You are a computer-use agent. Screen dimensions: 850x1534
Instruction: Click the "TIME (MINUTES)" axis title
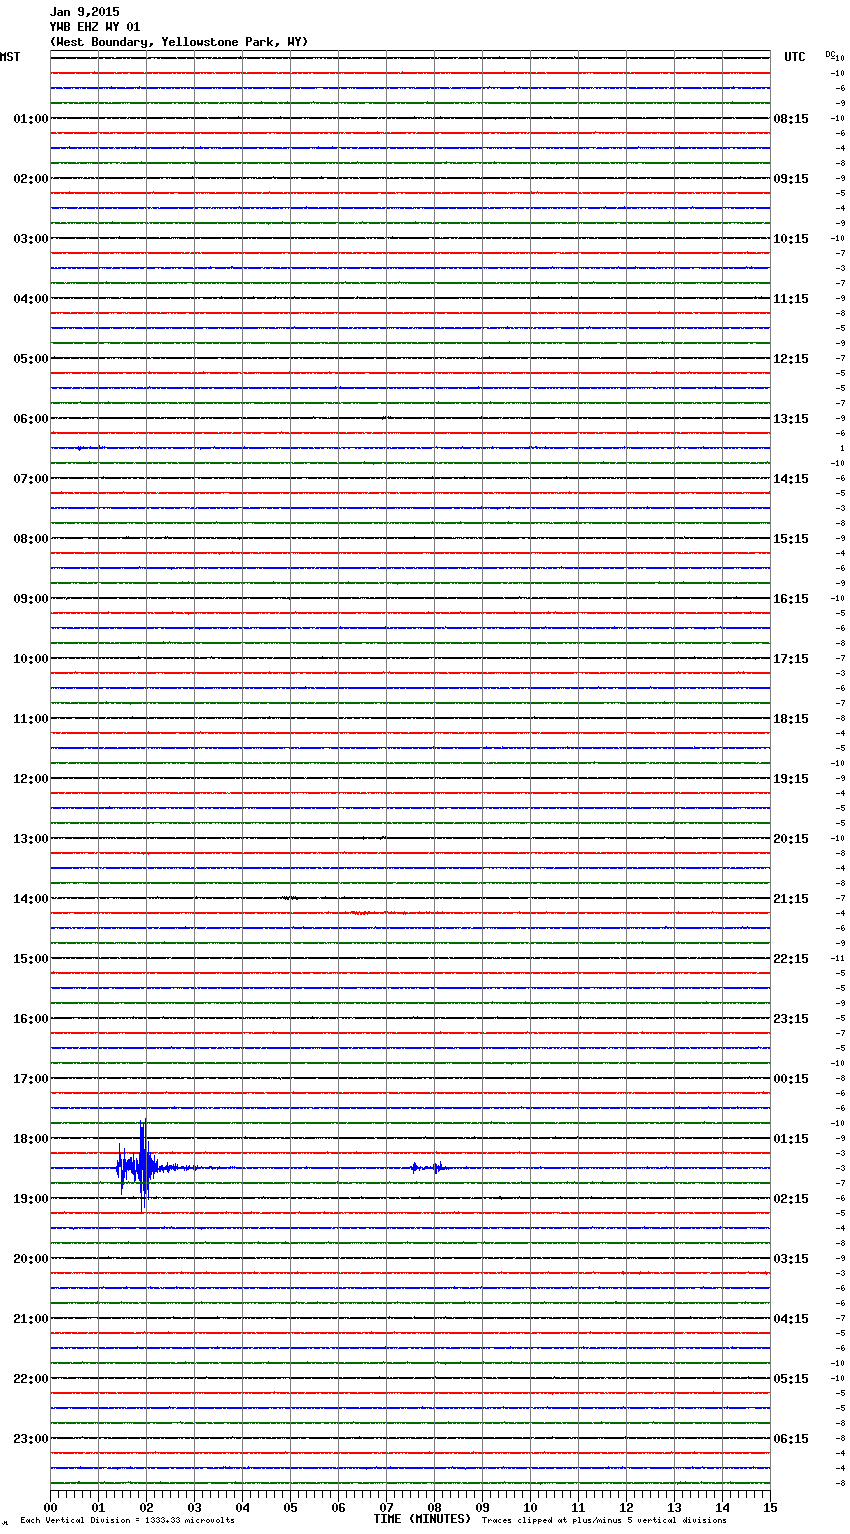pos(422,1519)
